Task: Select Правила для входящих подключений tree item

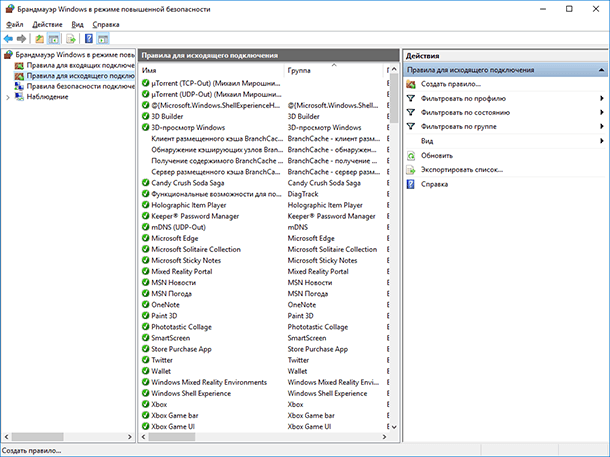Action: coord(81,65)
